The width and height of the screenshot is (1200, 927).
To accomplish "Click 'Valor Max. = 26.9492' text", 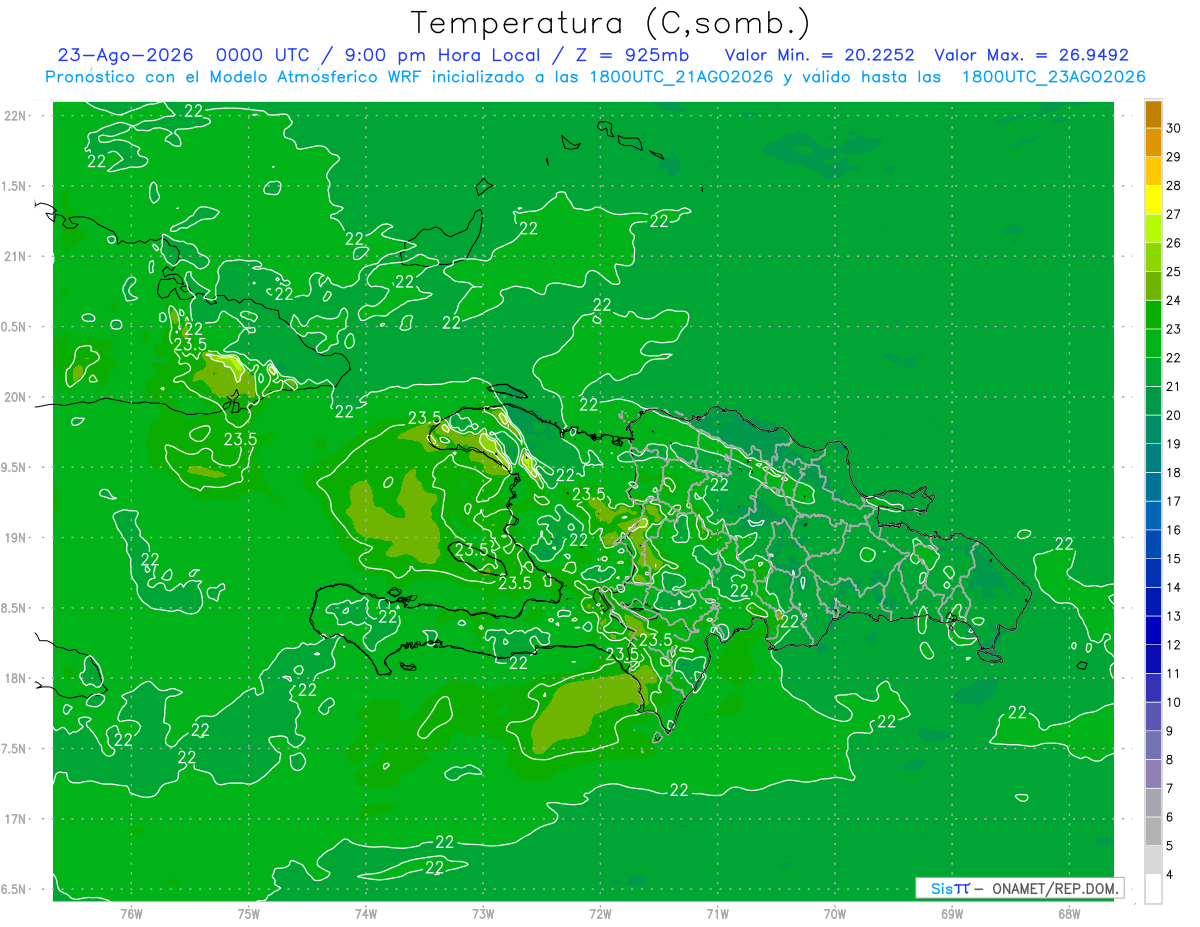I will [1031, 56].
